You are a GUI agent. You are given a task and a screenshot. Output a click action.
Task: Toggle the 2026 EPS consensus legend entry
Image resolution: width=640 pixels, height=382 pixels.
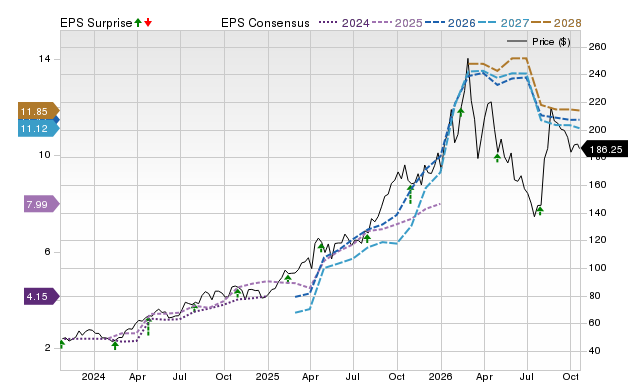coord(450,23)
